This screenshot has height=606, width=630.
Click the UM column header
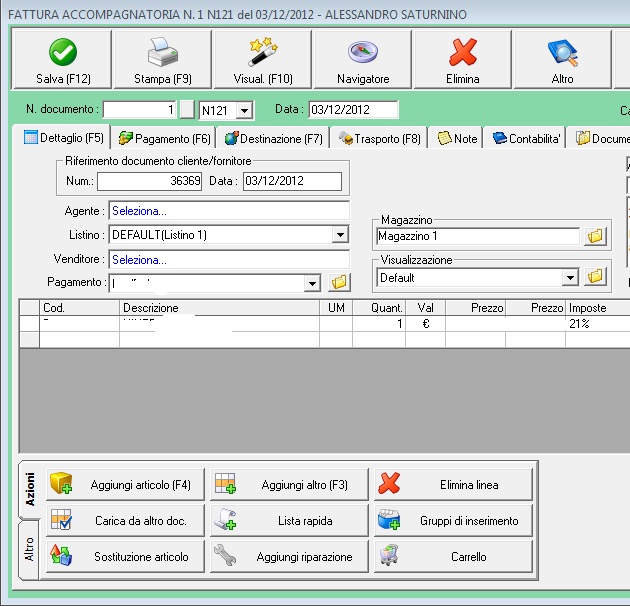coord(336,308)
